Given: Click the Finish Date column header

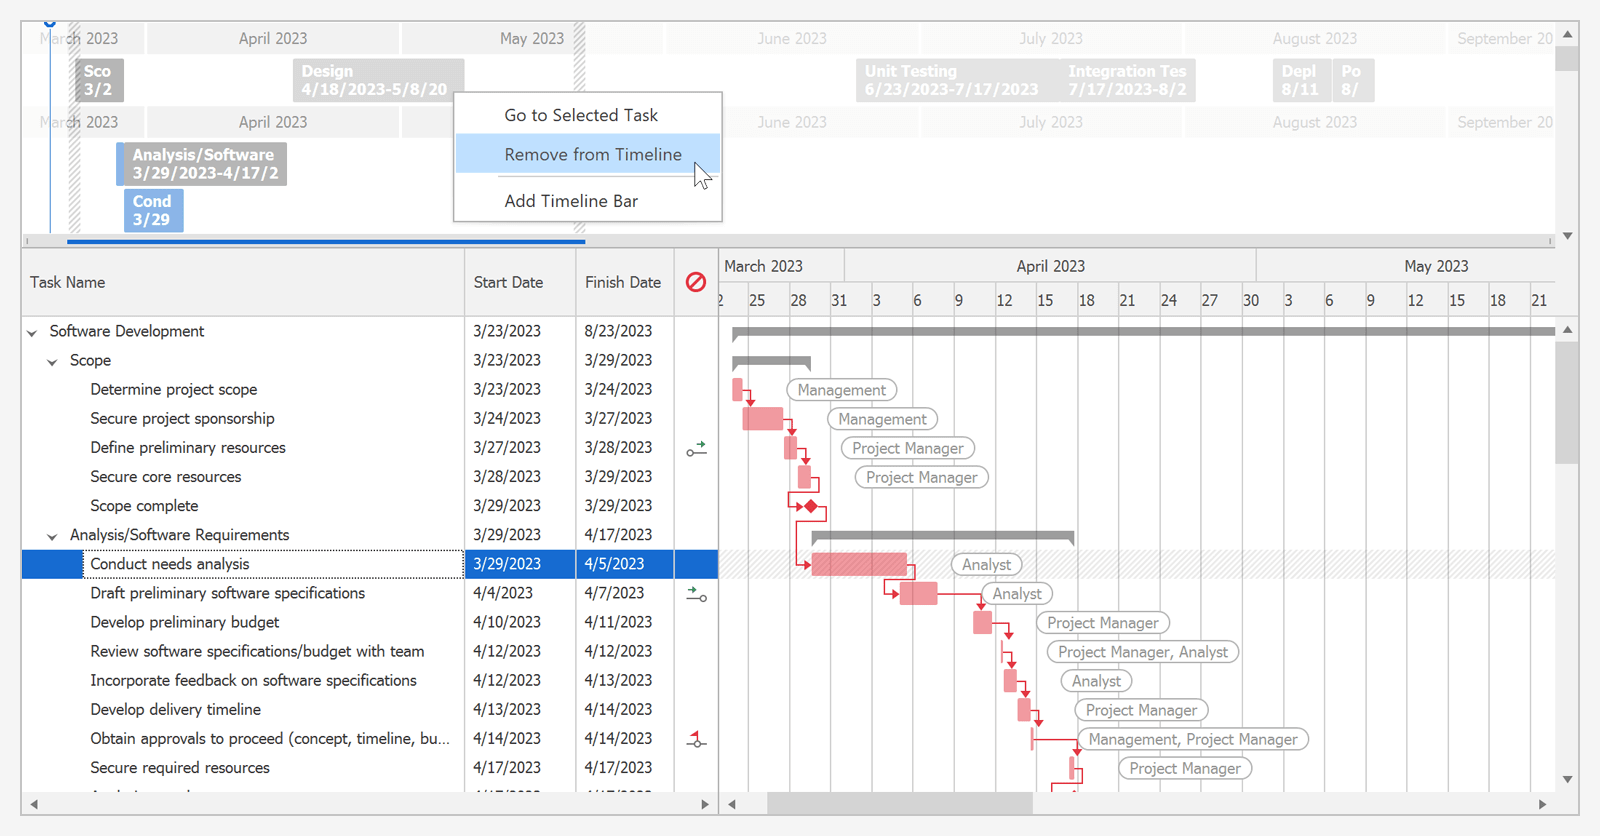Looking at the screenshot, I should [622, 282].
